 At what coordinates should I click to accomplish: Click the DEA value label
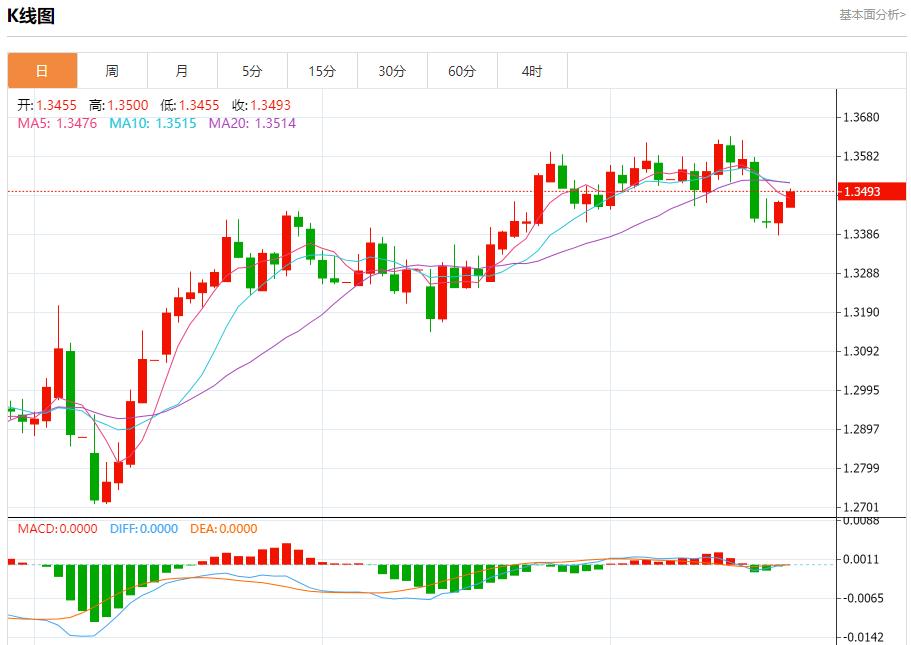coord(222,529)
